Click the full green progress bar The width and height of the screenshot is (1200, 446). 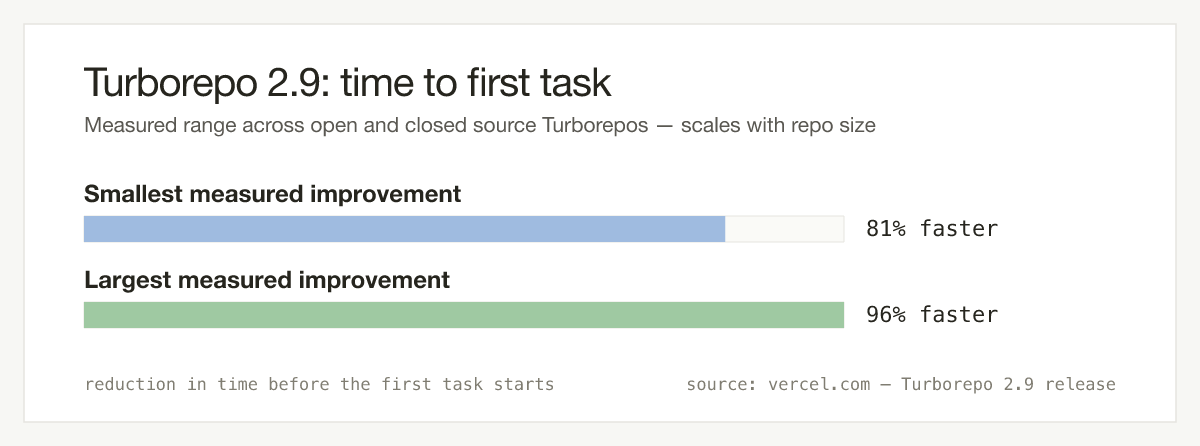point(464,315)
